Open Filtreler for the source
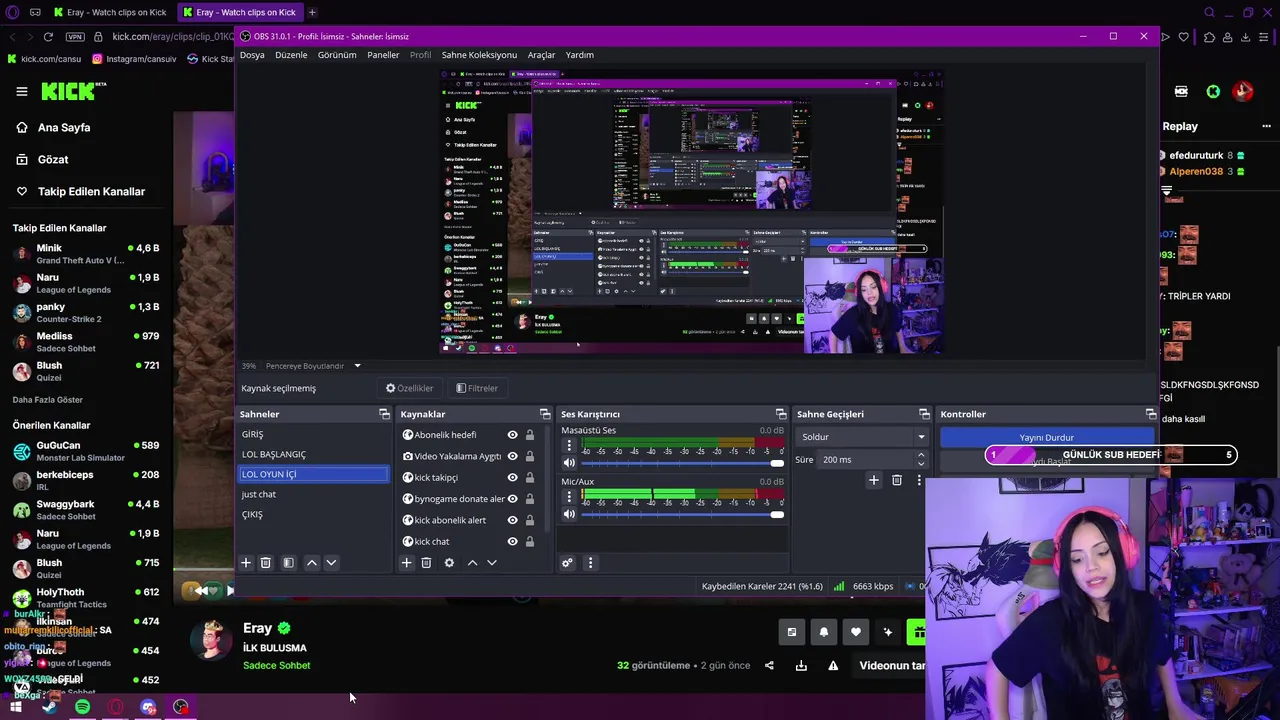The width and height of the screenshot is (1280, 720). click(x=477, y=388)
